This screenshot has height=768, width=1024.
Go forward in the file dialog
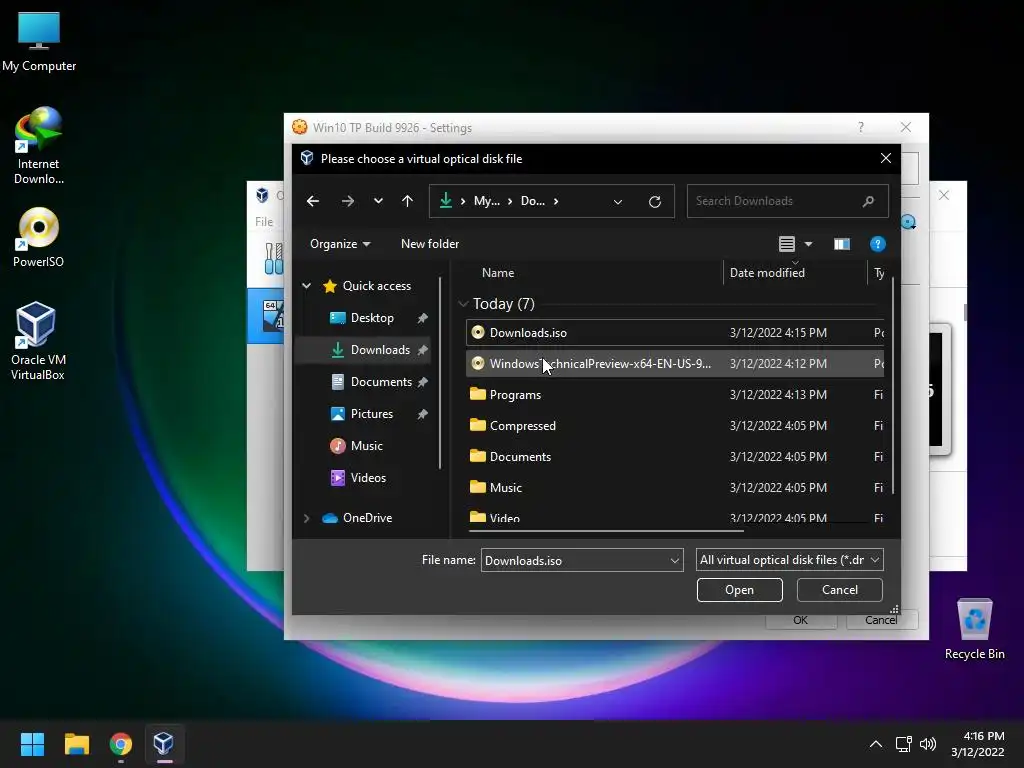[x=347, y=201]
